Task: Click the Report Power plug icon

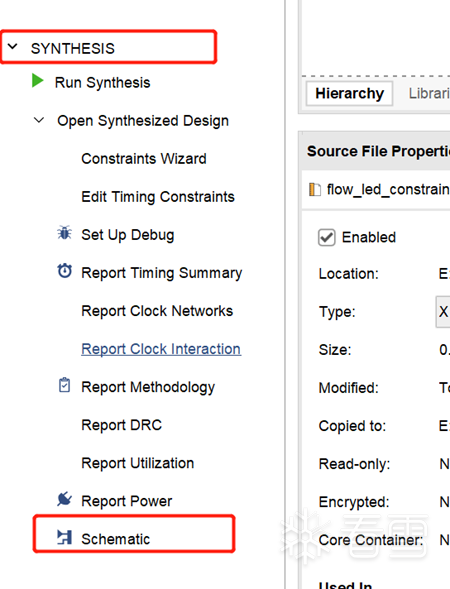Action: [65, 499]
